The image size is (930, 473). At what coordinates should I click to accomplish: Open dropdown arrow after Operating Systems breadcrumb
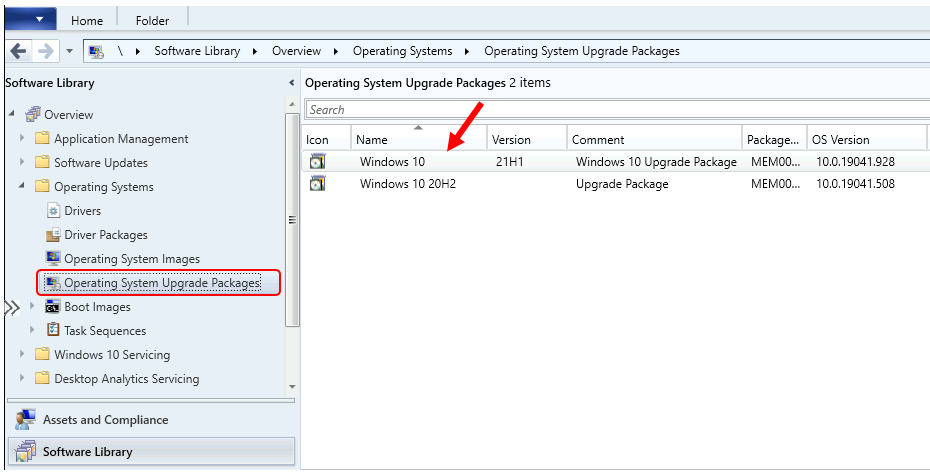point(467,52)
